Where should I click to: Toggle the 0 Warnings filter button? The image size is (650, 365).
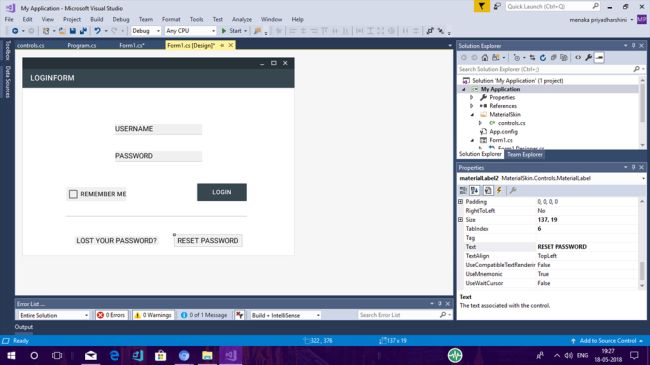[153, 315]
